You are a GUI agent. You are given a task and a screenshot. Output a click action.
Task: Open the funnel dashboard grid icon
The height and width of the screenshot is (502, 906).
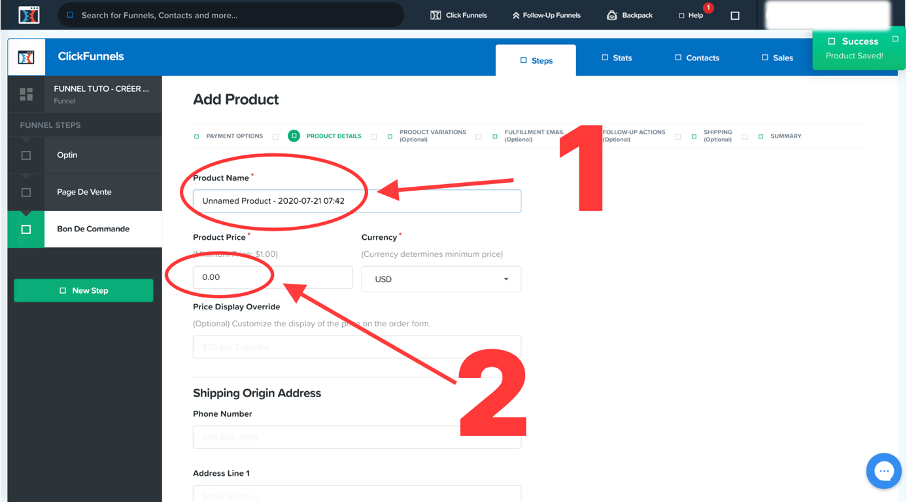pyautogui.click(x=26, y=94)
